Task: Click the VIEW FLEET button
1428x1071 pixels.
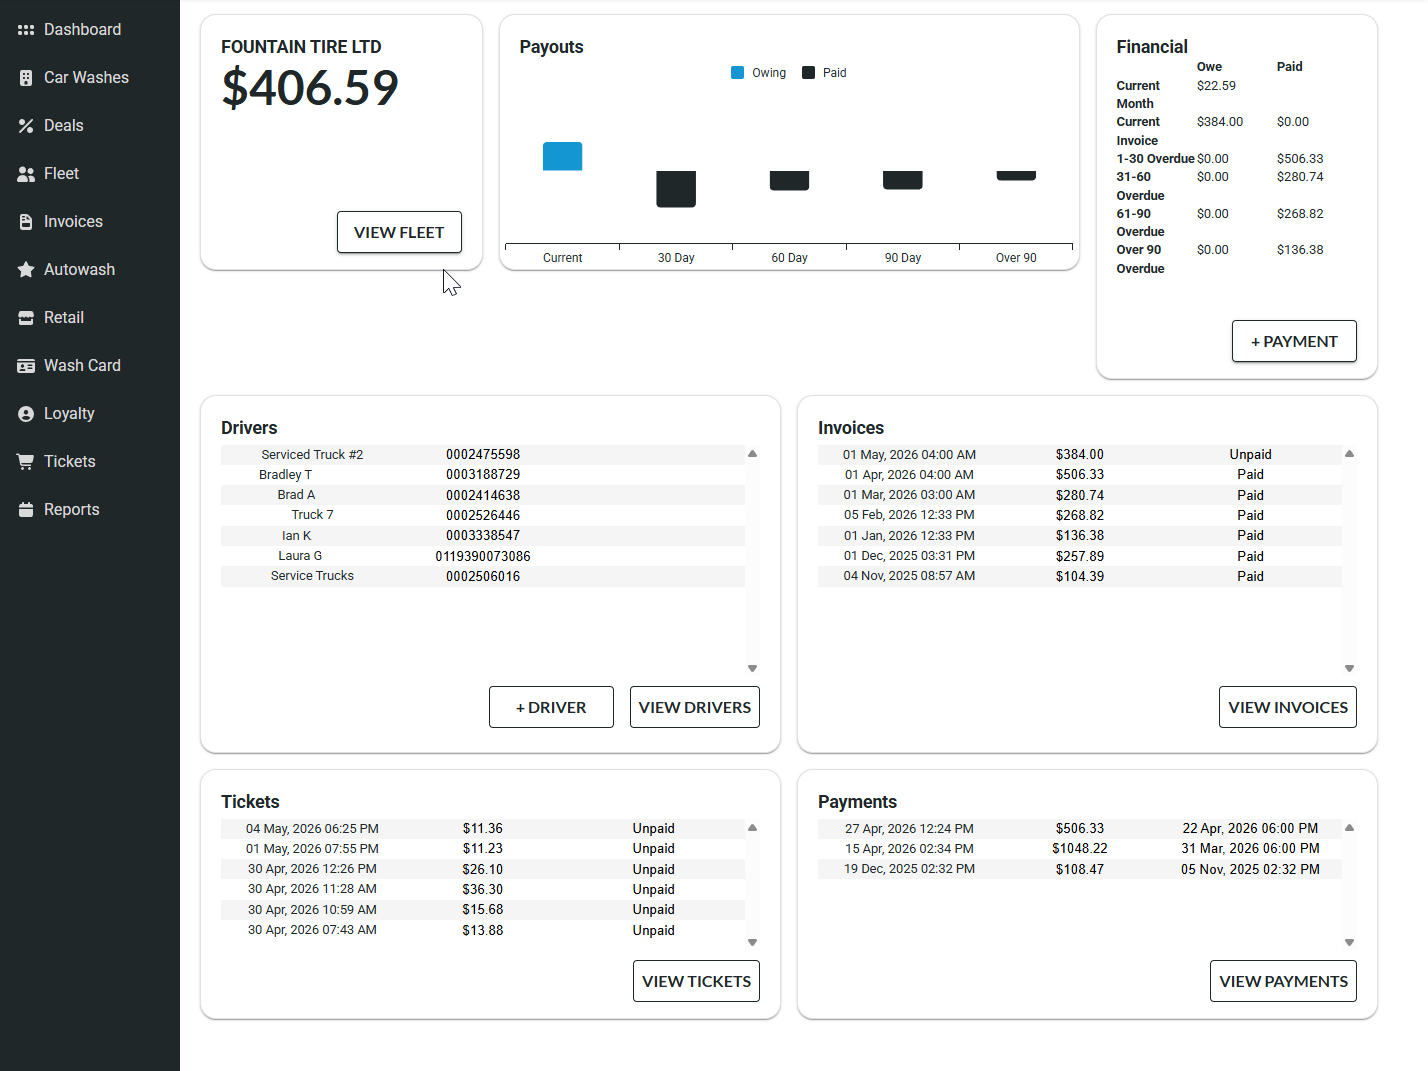Action: click(x=399, y=232)
